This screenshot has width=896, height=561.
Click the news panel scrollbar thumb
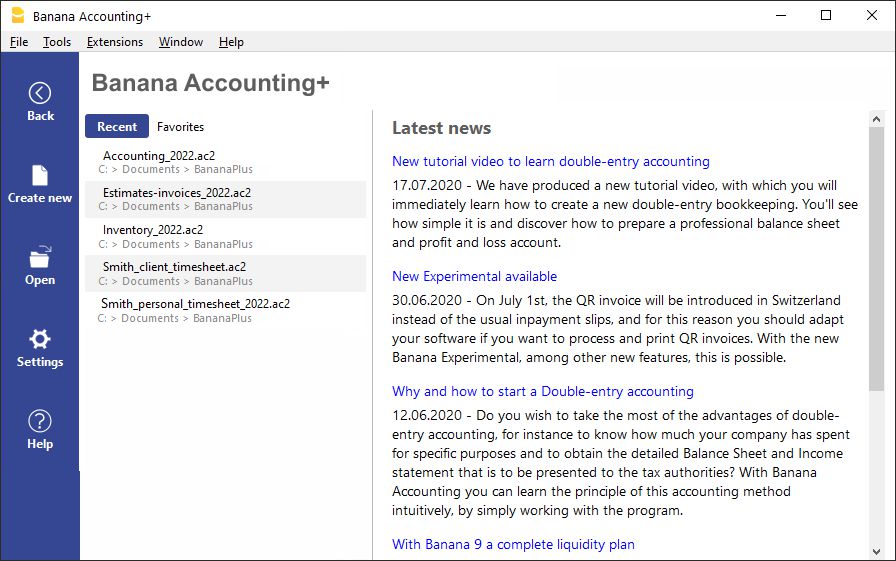877,259
